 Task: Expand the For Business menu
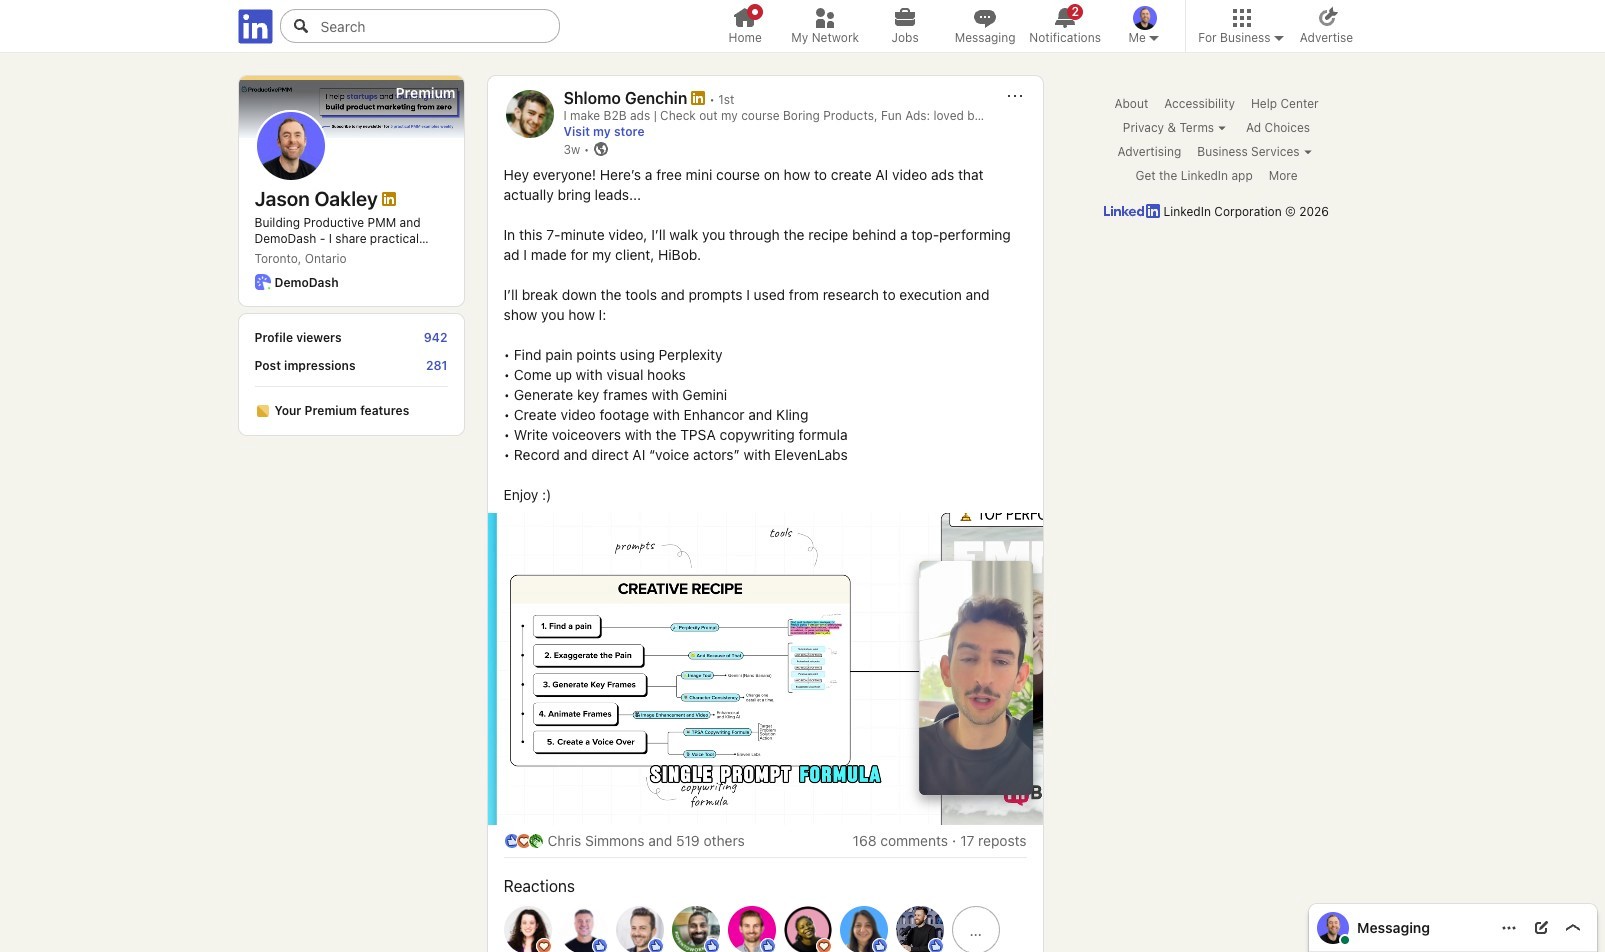1241,26
